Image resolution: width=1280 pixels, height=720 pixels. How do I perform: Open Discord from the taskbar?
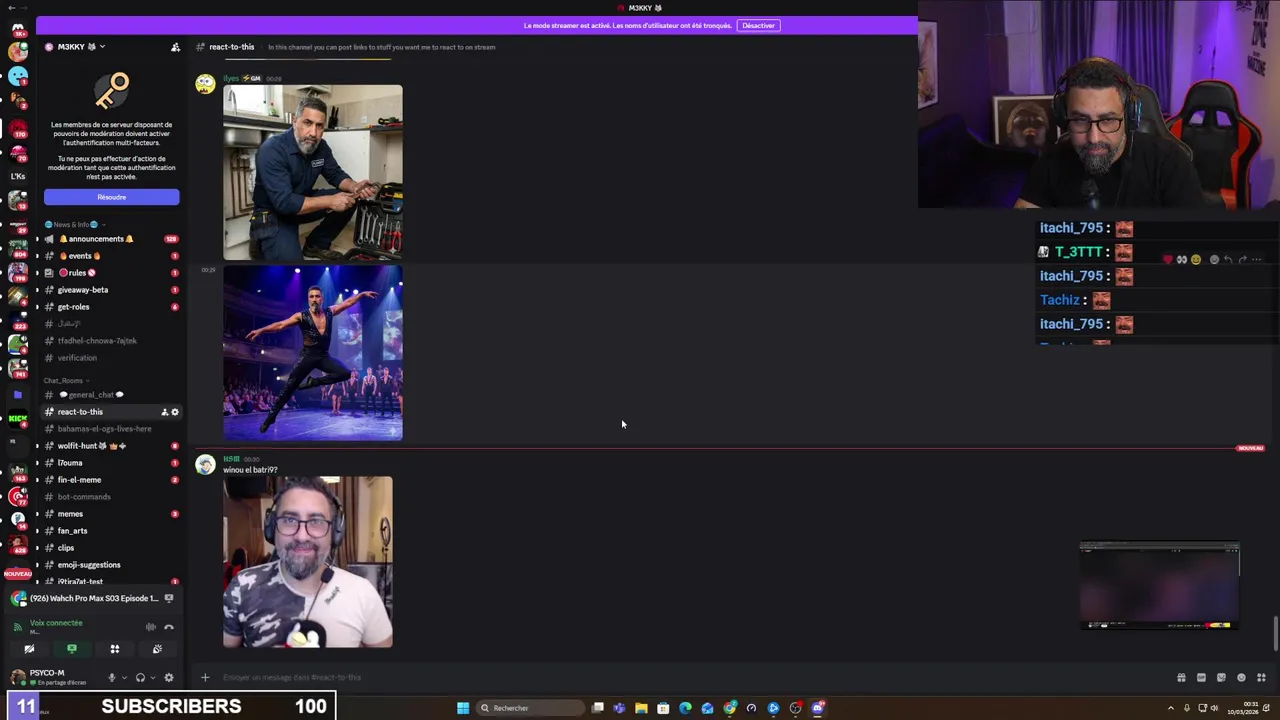(x=818, y=708)
